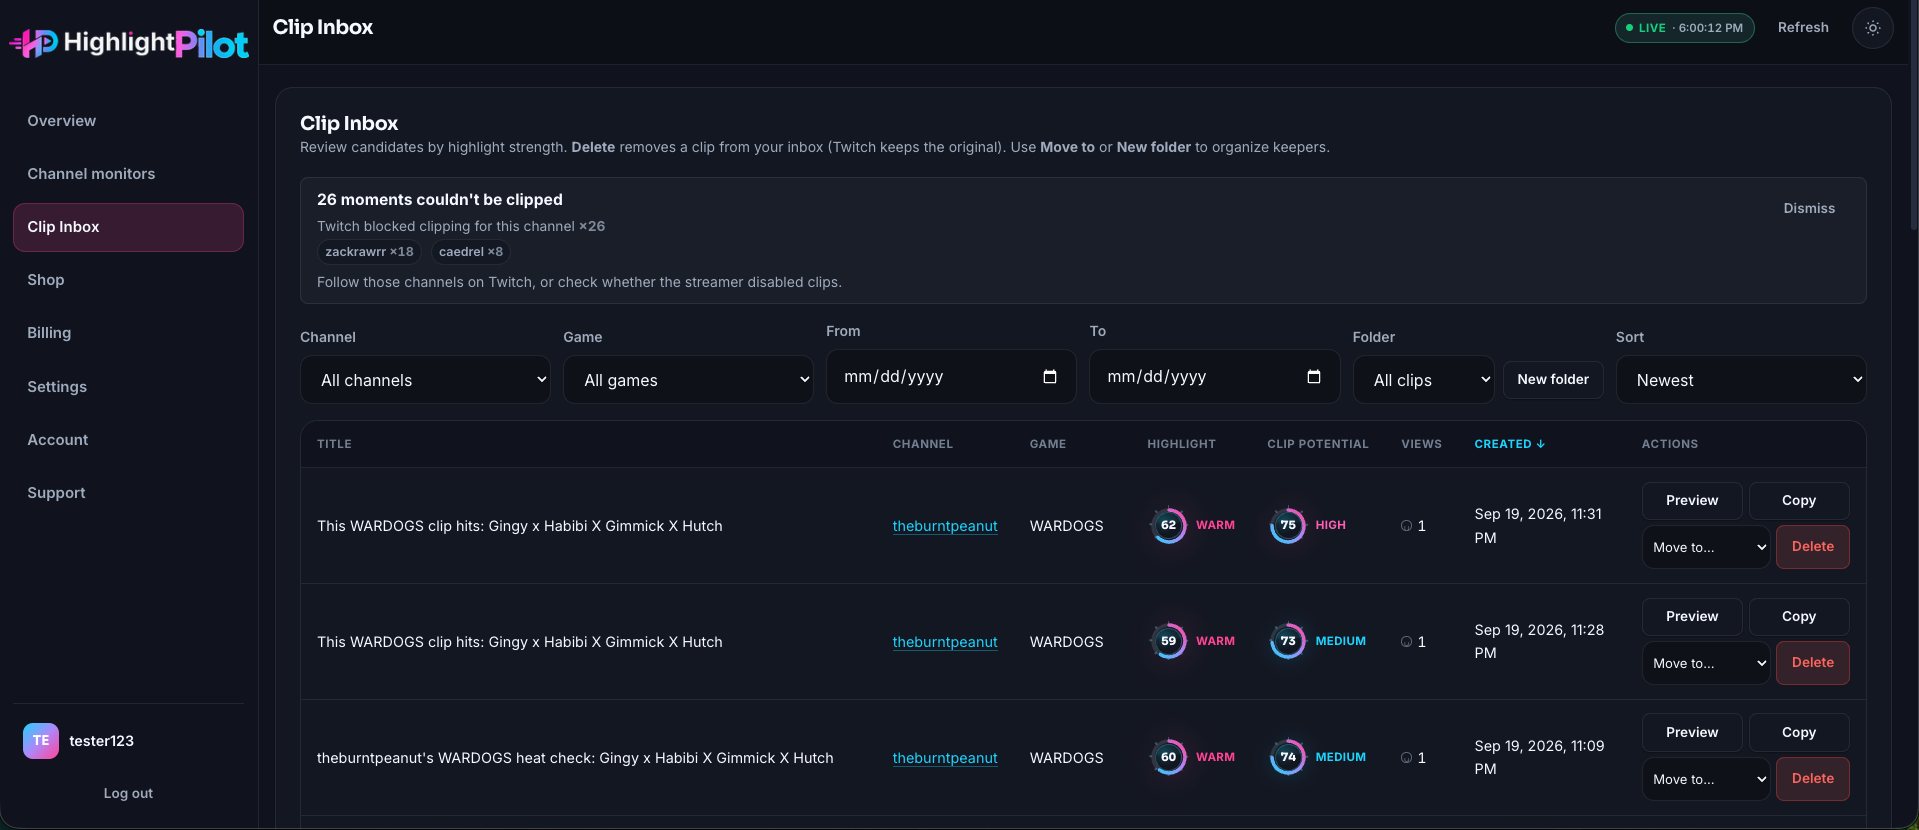Copy the heat check clip link
Image resolution: width=1919 pixels, height=830 pixels.
click(1799, 733)
